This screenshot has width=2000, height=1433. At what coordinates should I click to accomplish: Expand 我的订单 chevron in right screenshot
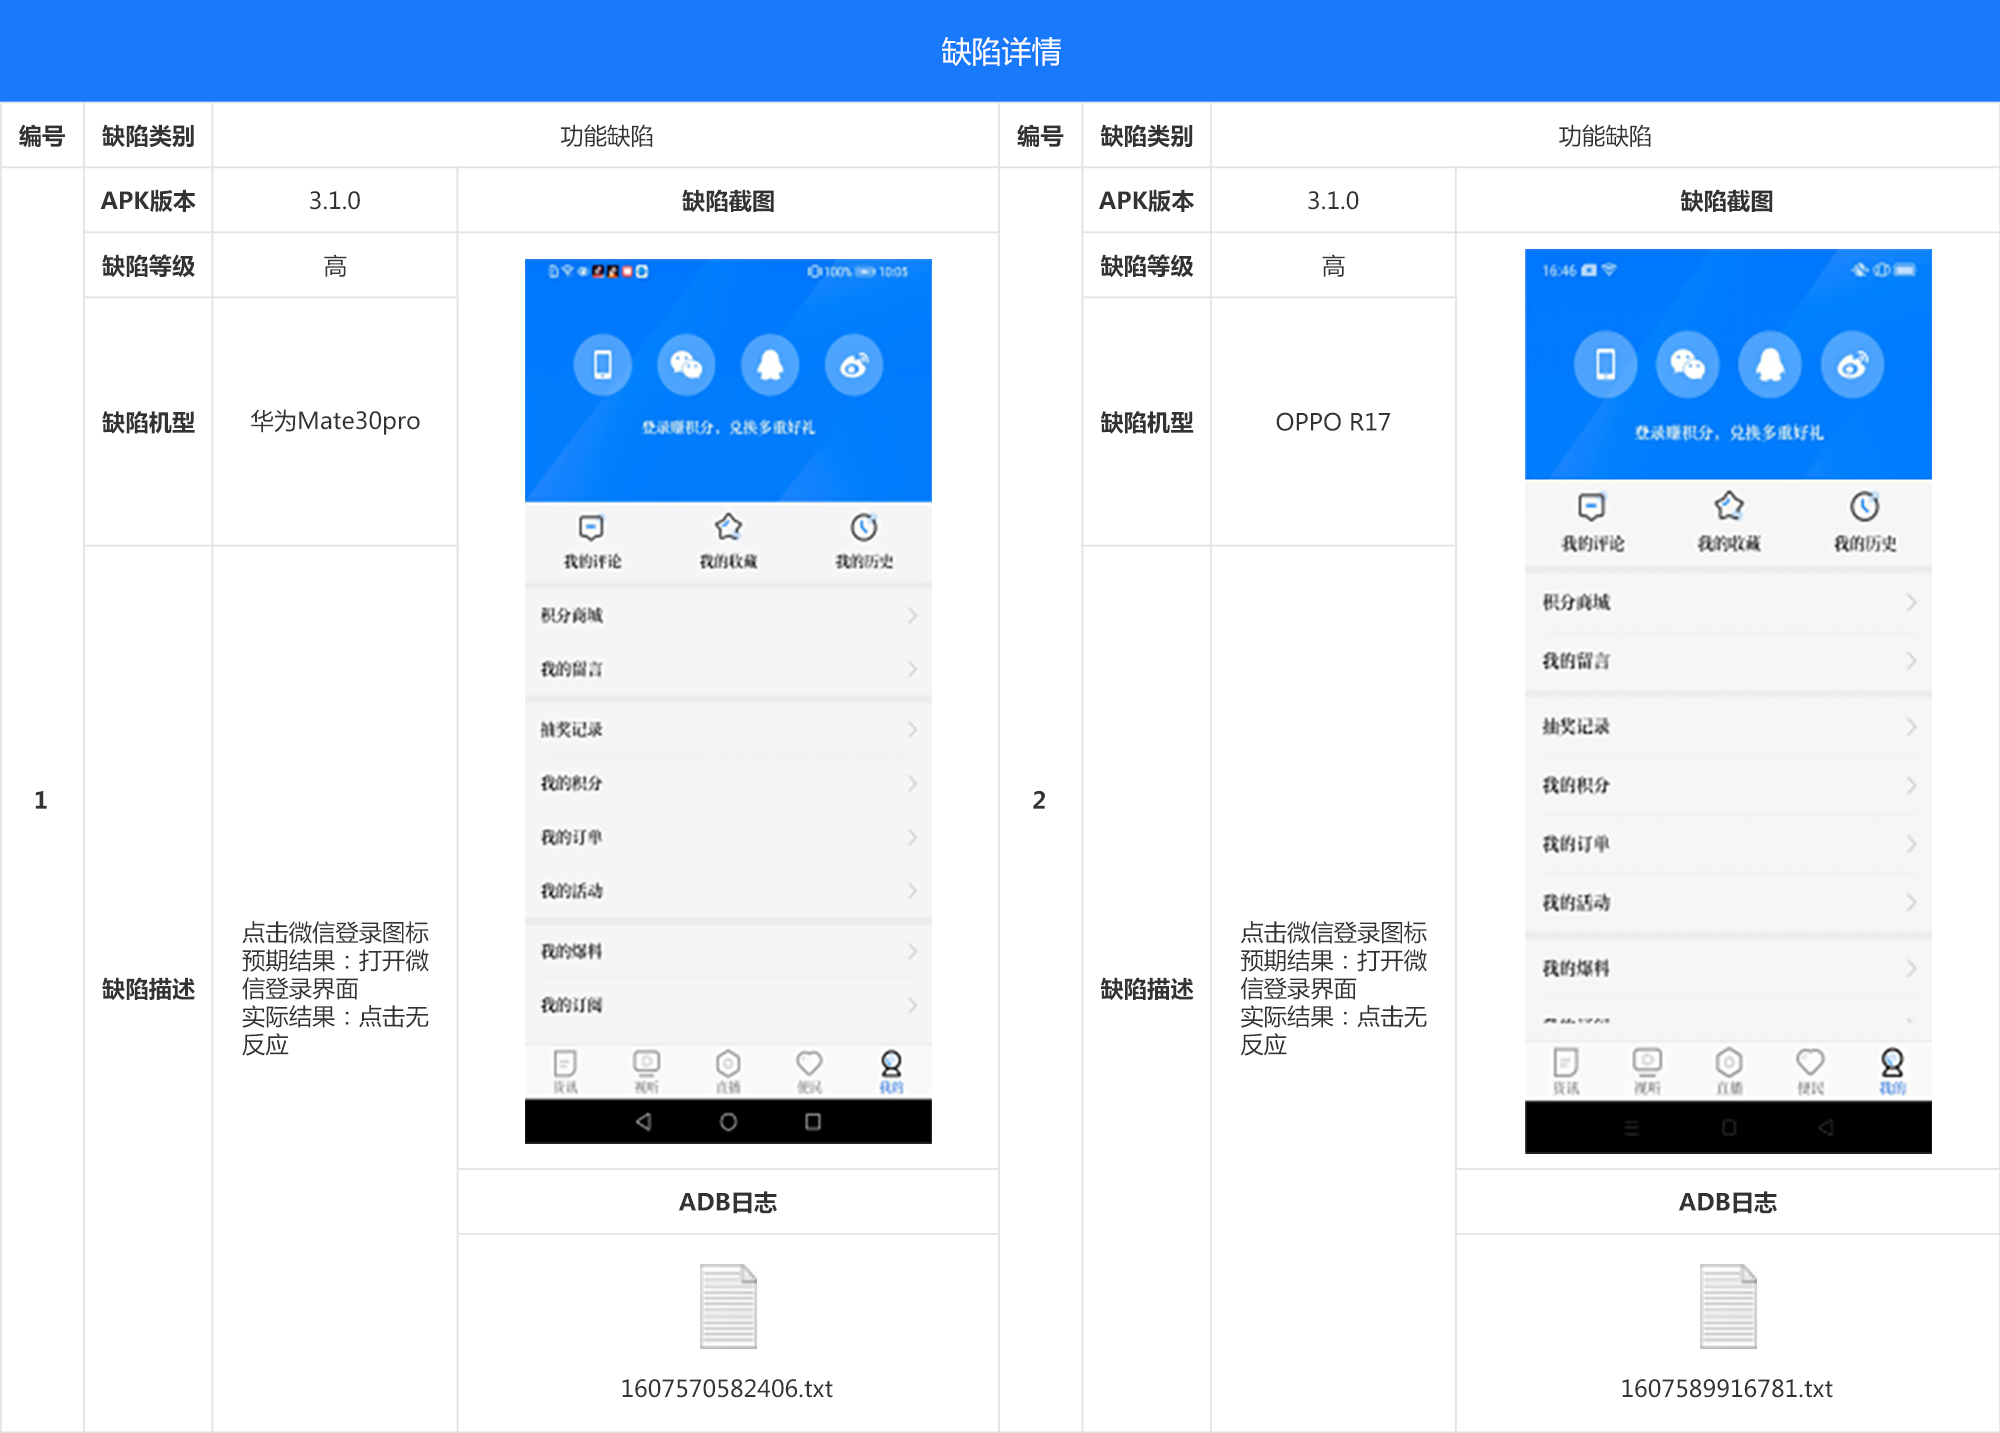[x=1911, y=844]
